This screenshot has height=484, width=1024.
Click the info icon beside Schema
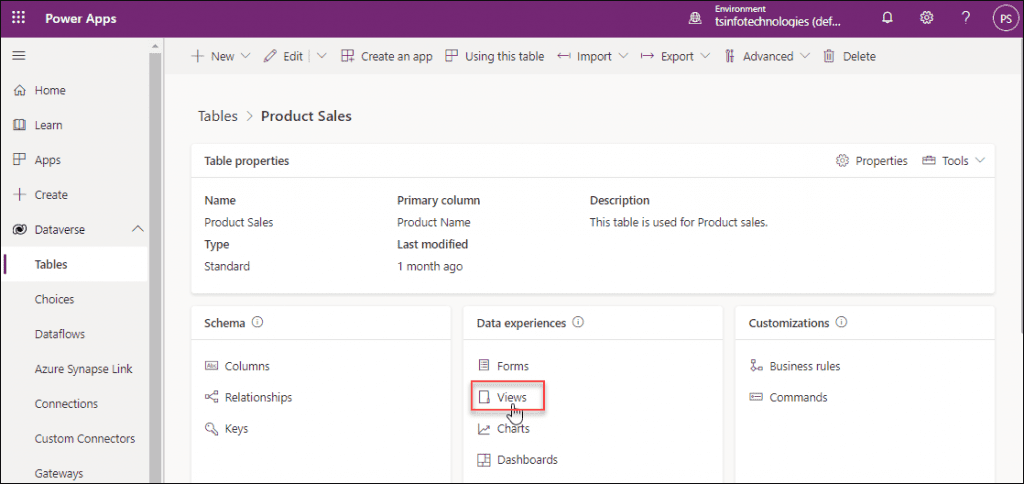257,323
